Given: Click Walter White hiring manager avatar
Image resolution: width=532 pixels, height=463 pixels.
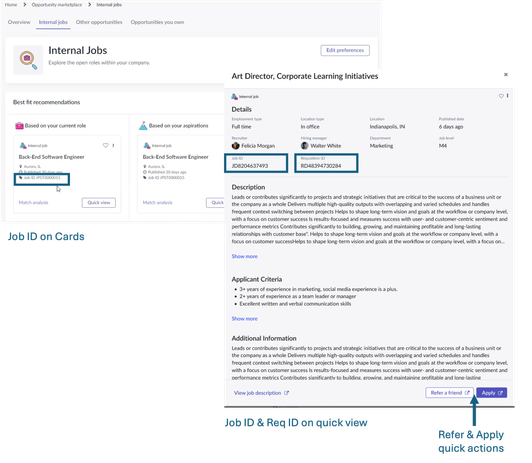Looking at the screenshot, I should pyautogui.click(x=305, y=146).
